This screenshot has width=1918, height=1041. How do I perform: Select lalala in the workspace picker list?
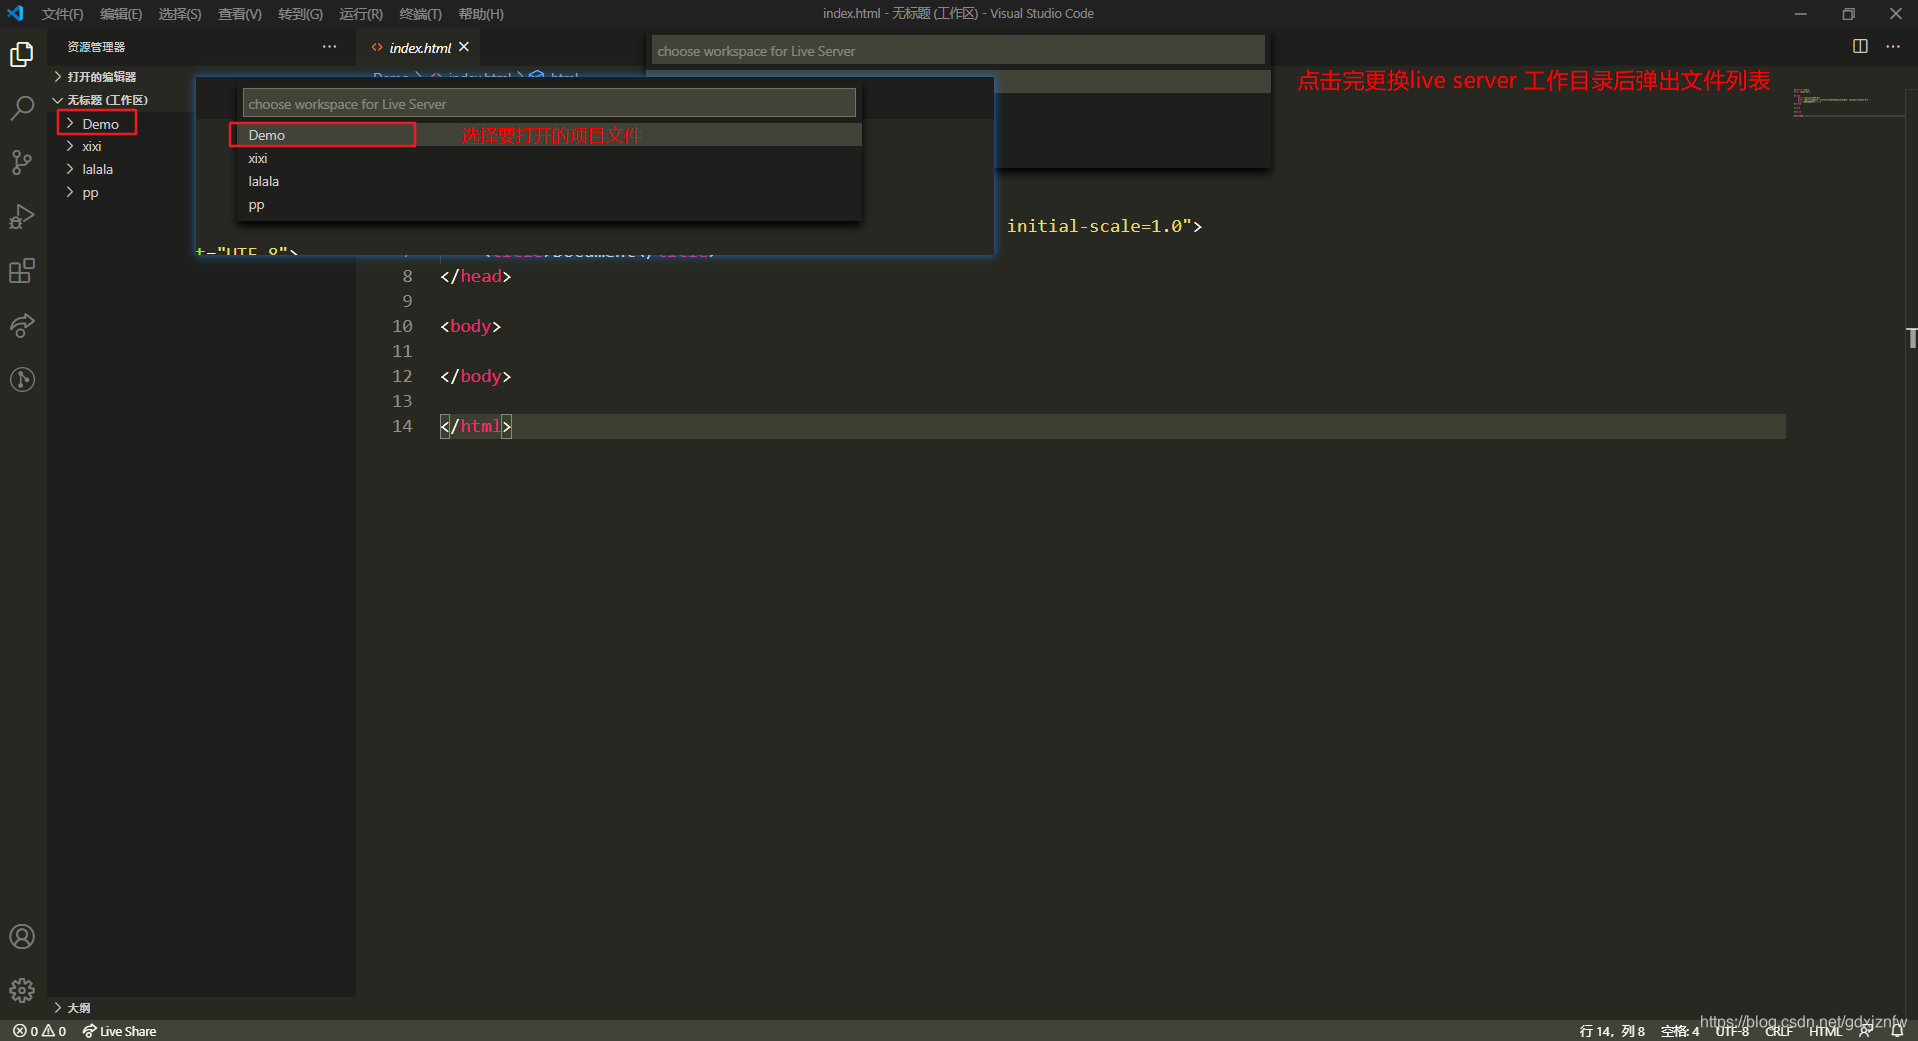click(x=548, y=181)
